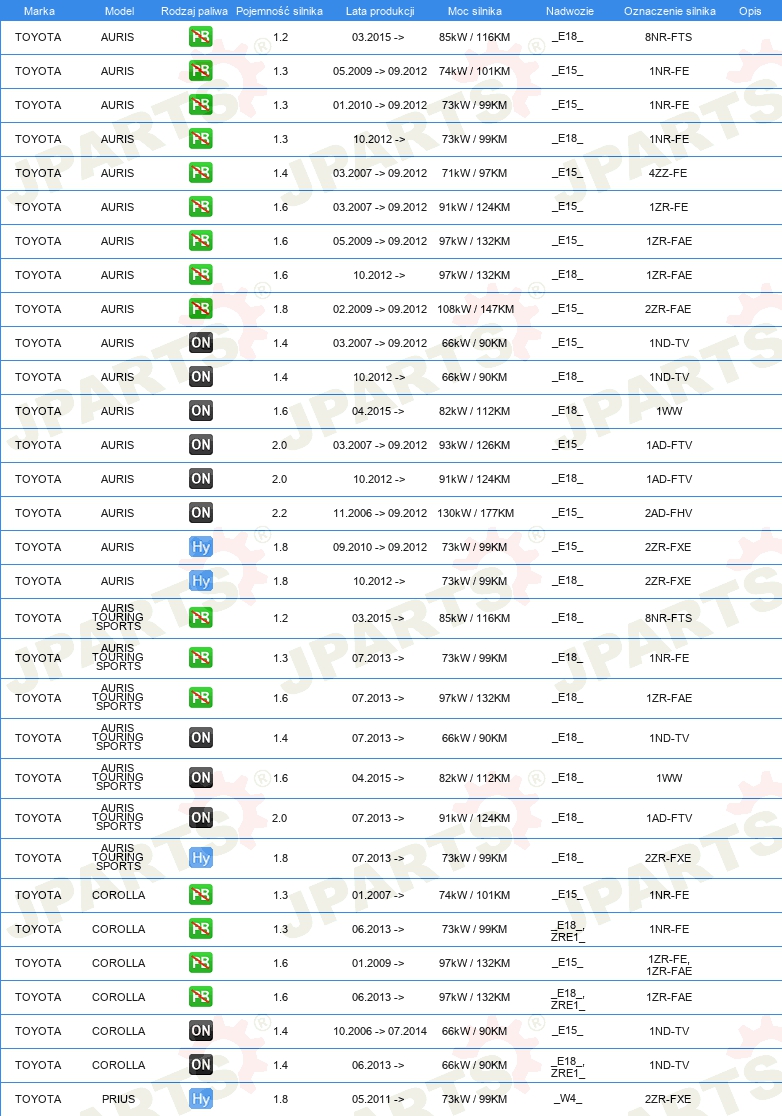Click petrol icon in Auris 4ZZ-FE row
Image resolution: width=782 pixels, height=1116 pixels.
[201, 172]
